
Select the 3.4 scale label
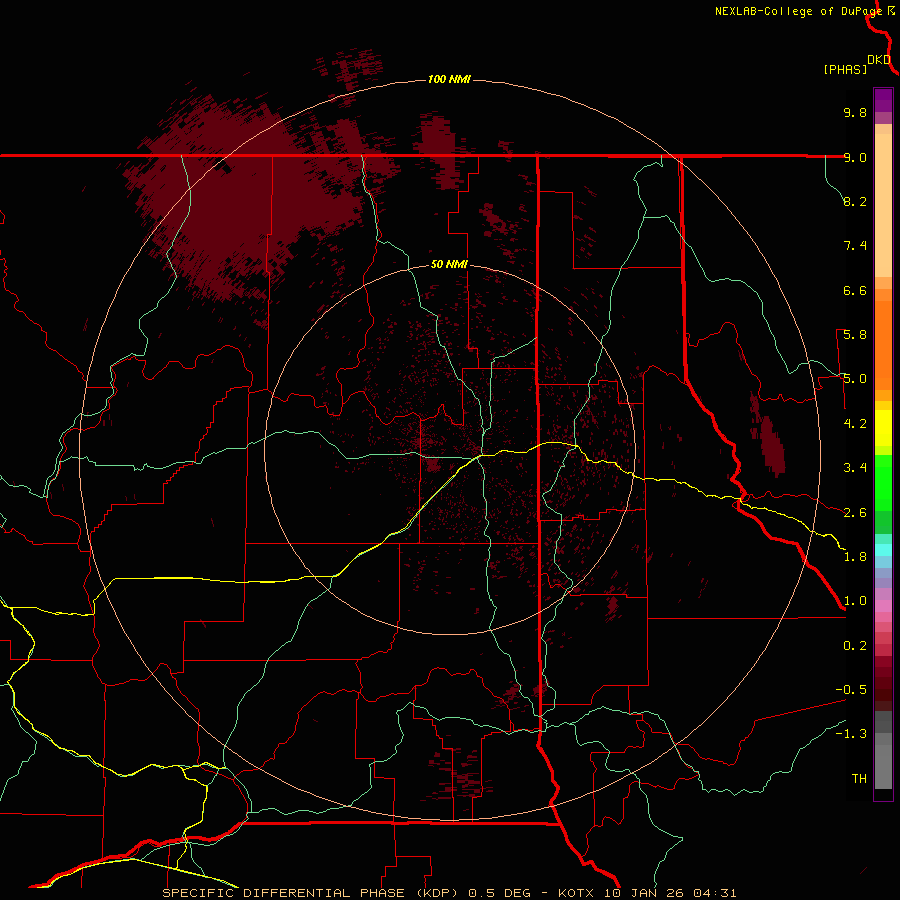pos(855,468)
